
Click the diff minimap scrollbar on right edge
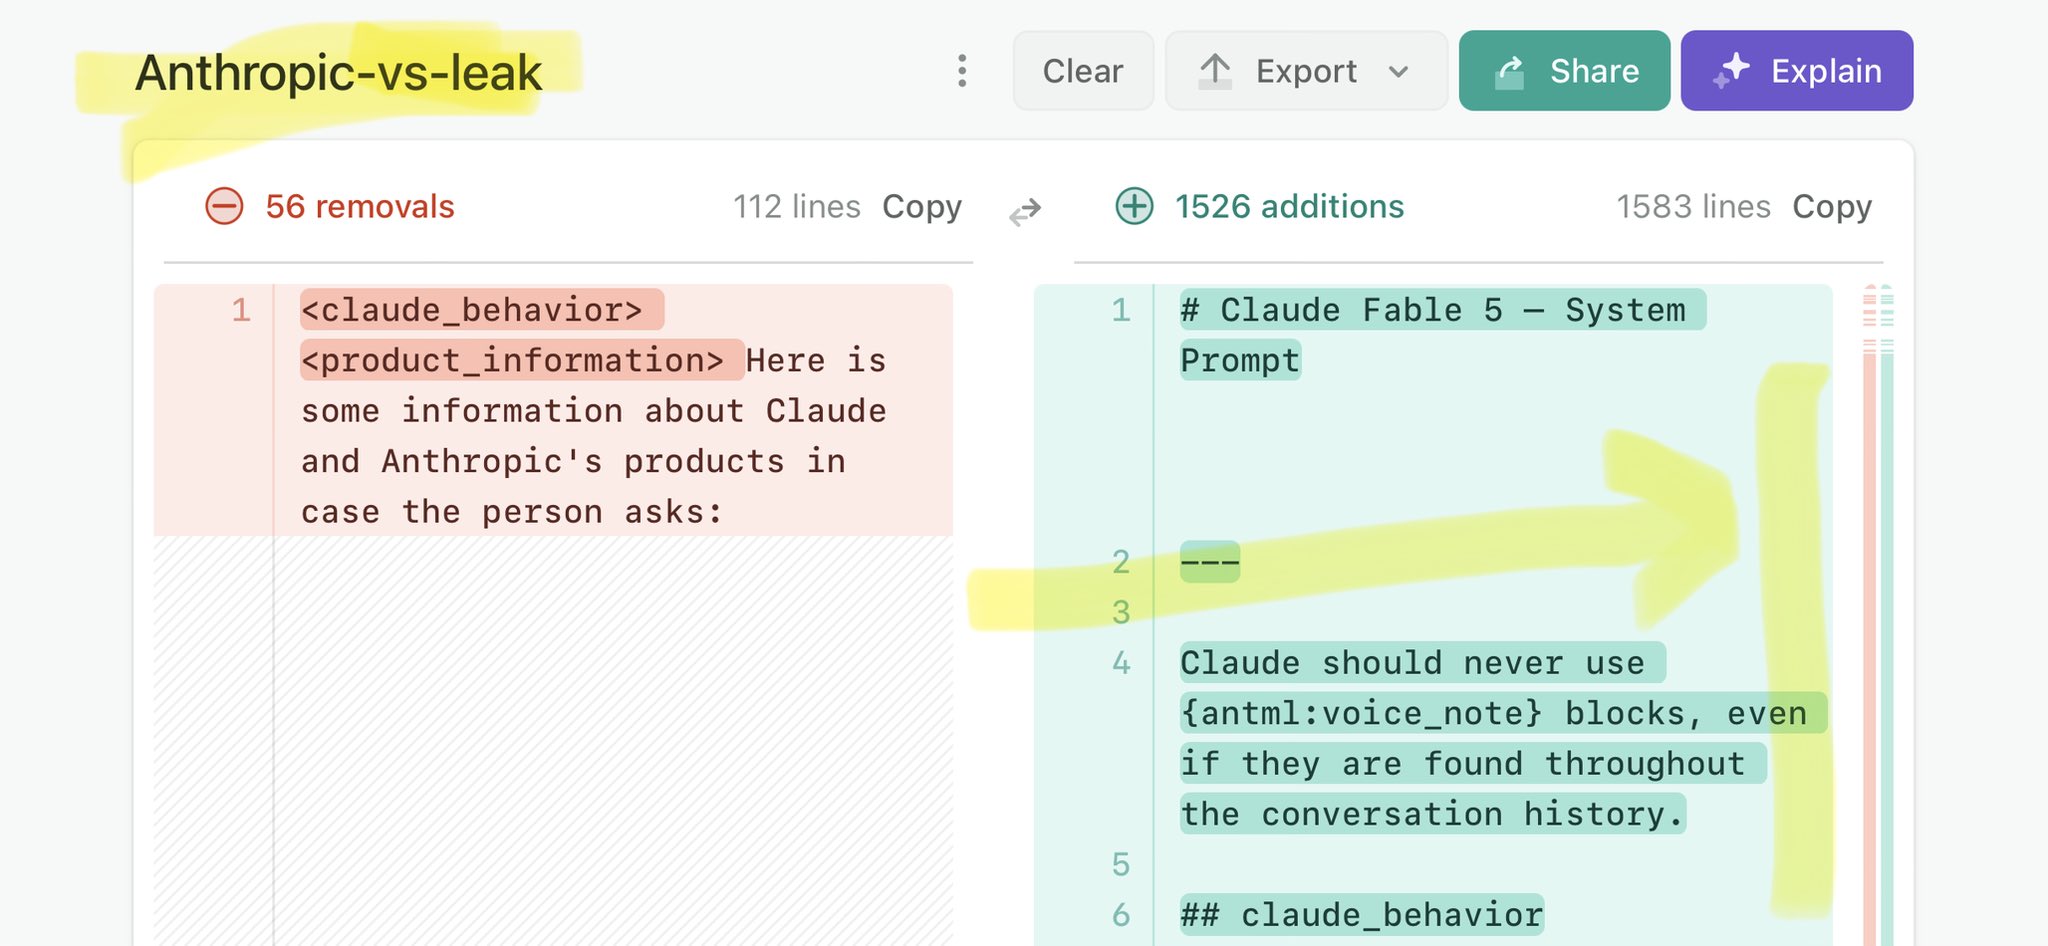point(1878,615)
